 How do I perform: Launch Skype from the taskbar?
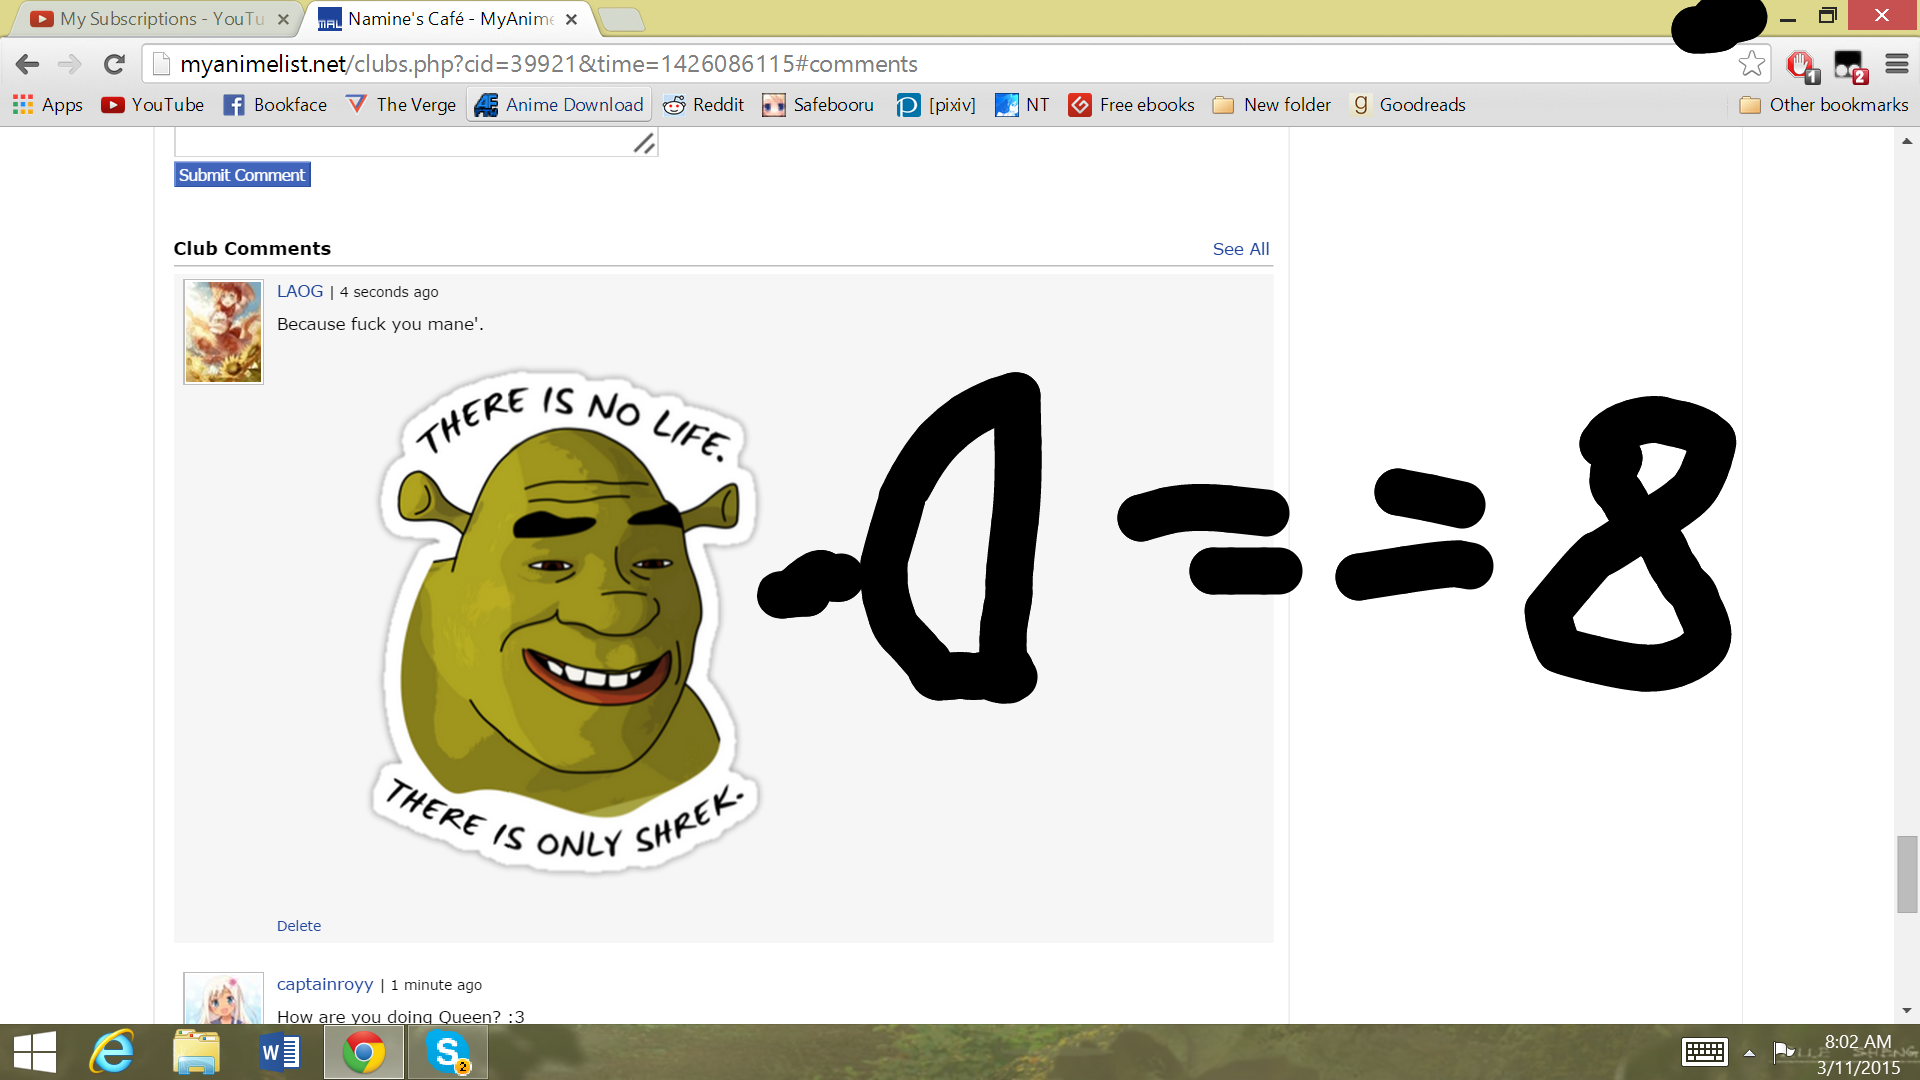pyautogui.click(x=447, y=1052)
